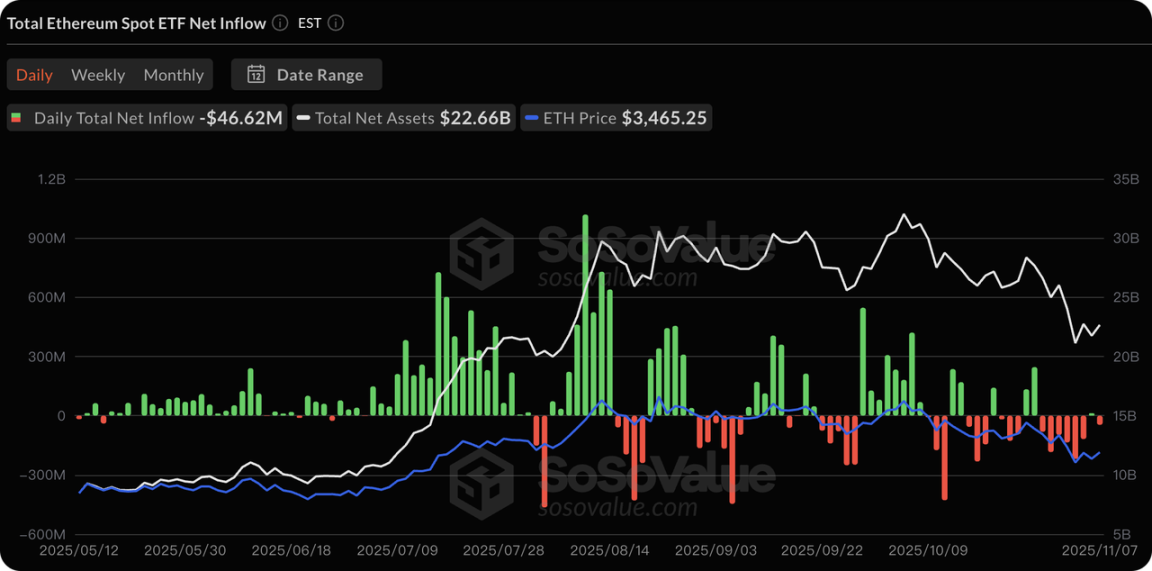Click the large red outflow bar near 2025/07/28

(545, 460)
